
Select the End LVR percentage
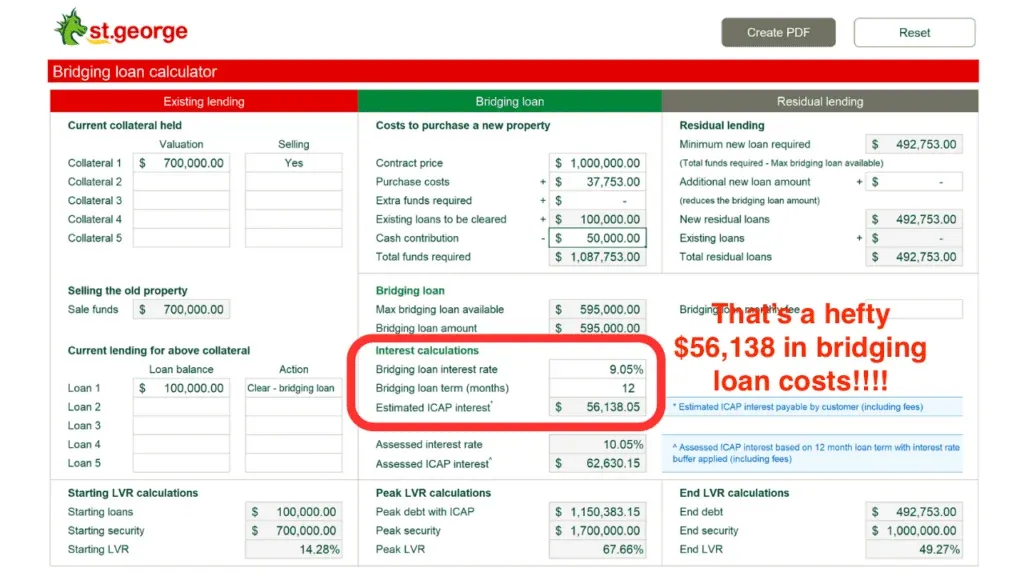point(914,549)
